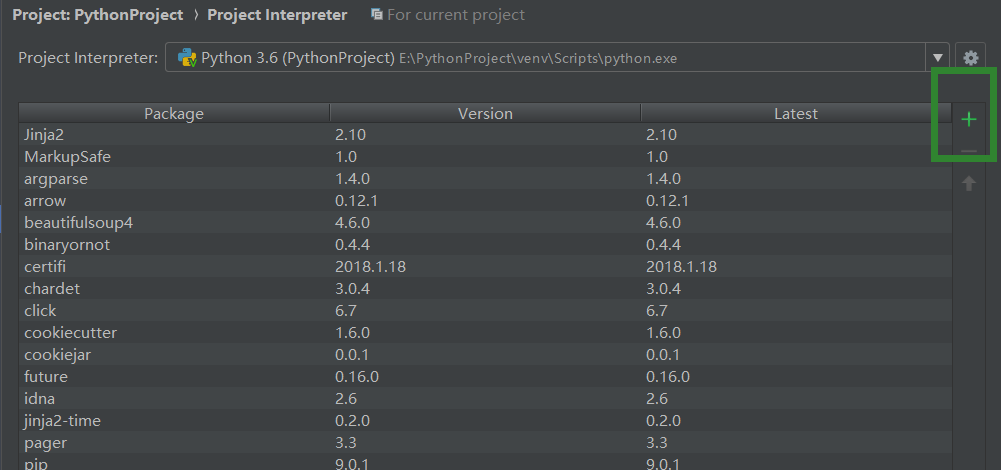Sort by the Version column header
This screenshot has height=470, width=1001.
click(485, 113)
